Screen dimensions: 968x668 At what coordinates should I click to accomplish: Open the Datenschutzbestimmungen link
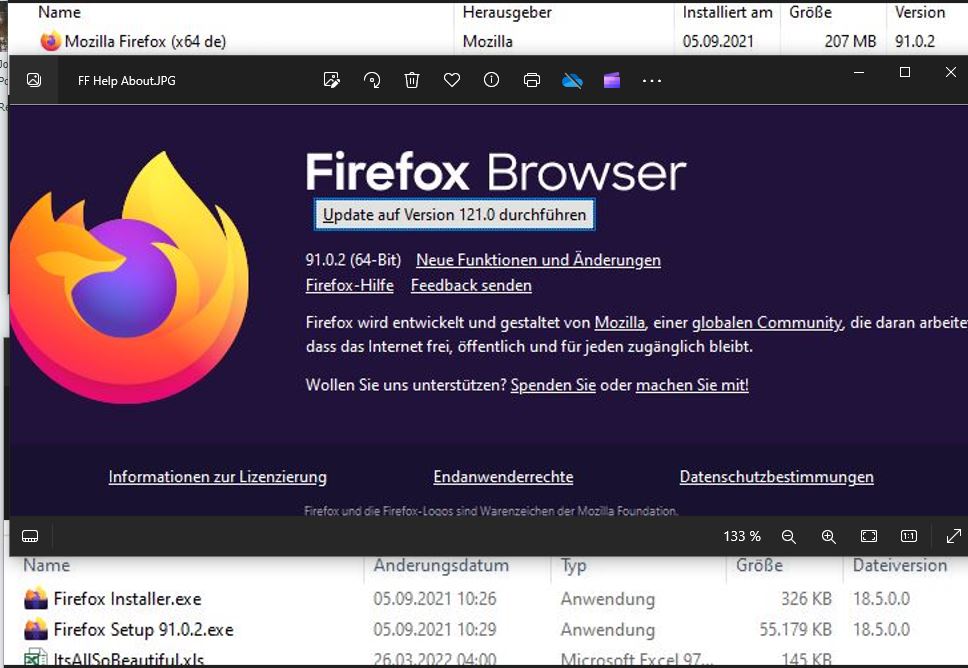[x=777, y=477]
